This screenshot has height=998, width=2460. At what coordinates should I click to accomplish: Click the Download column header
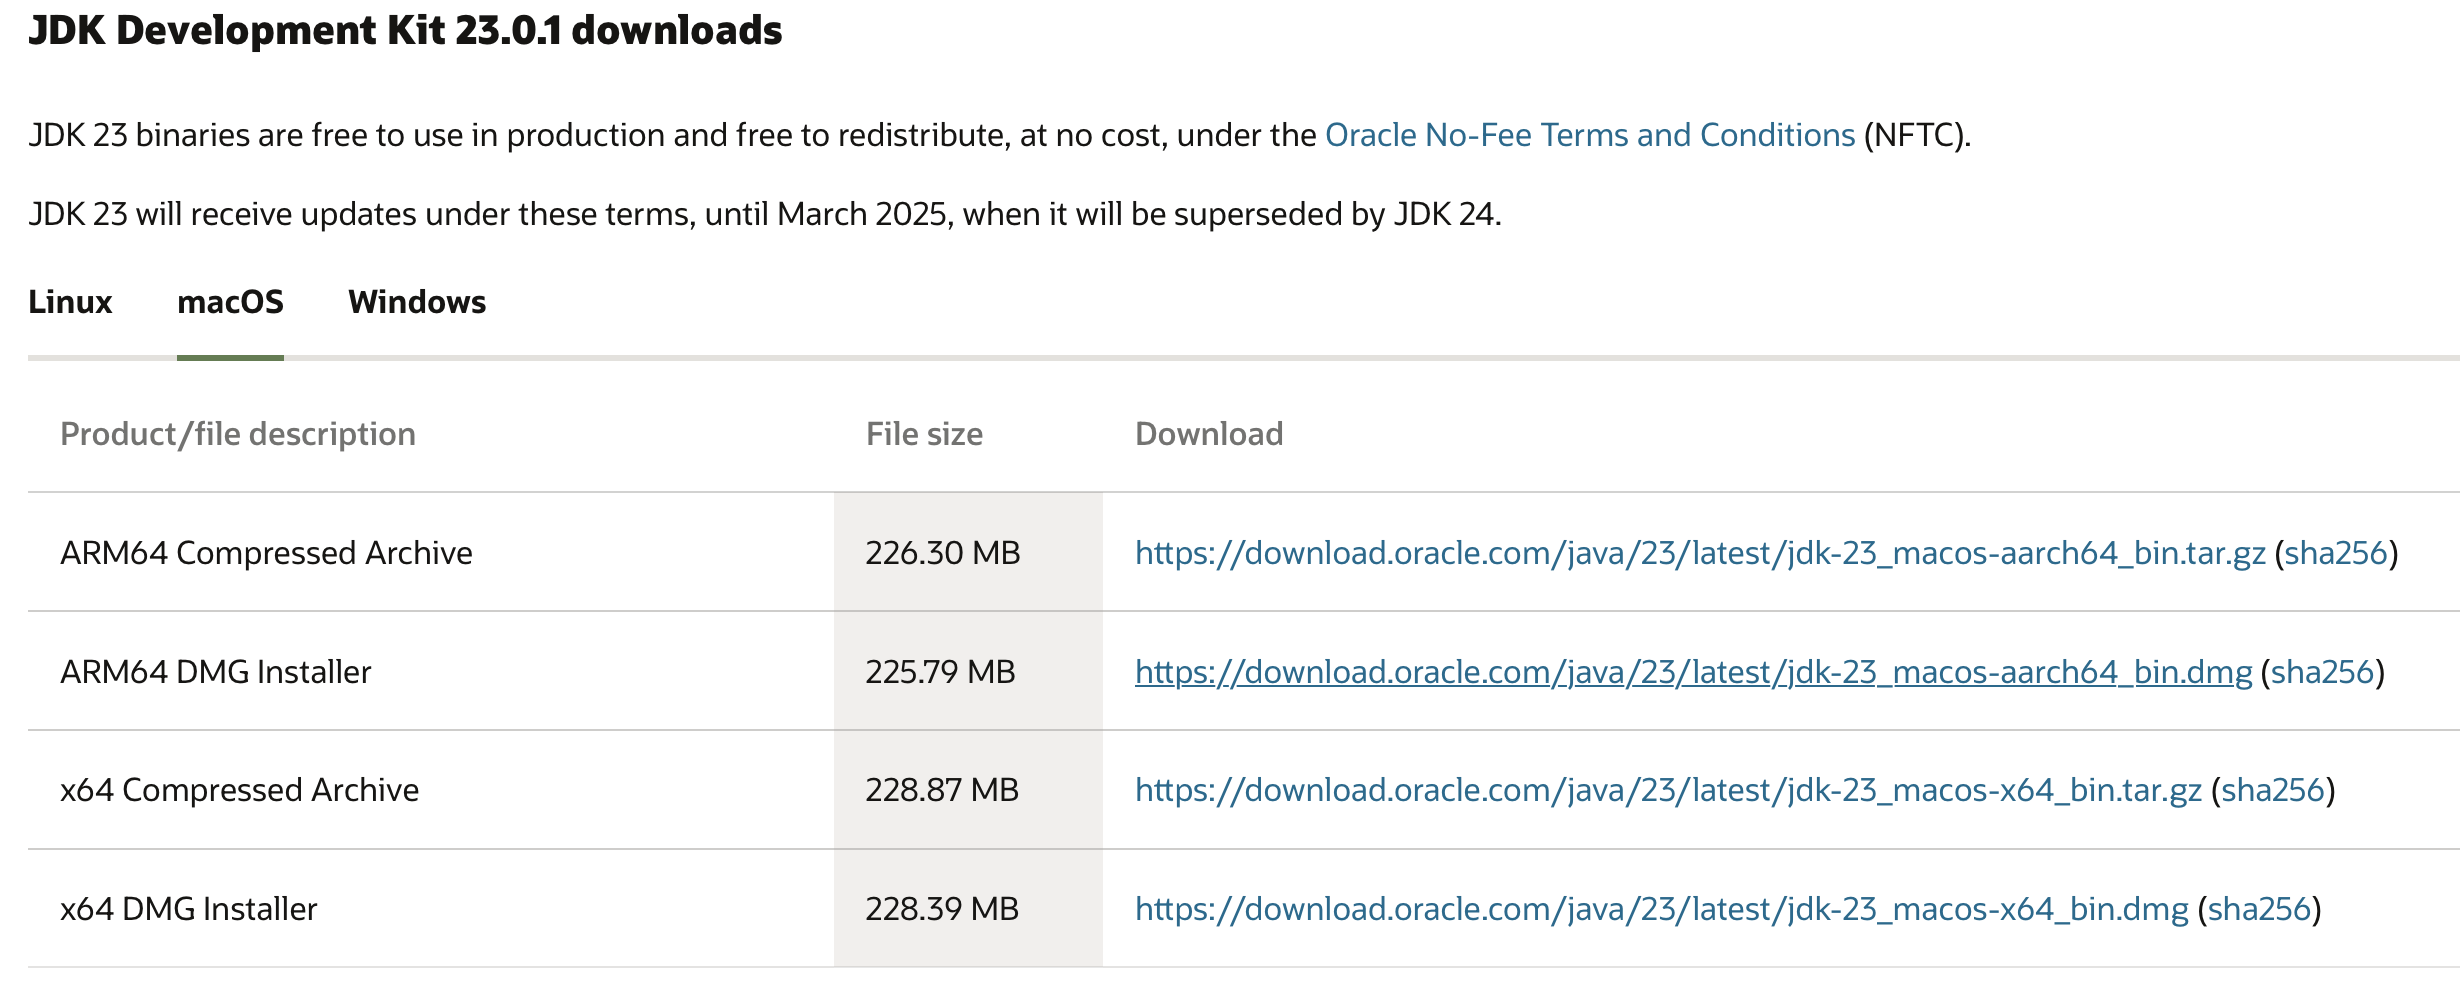[1209, 434]
